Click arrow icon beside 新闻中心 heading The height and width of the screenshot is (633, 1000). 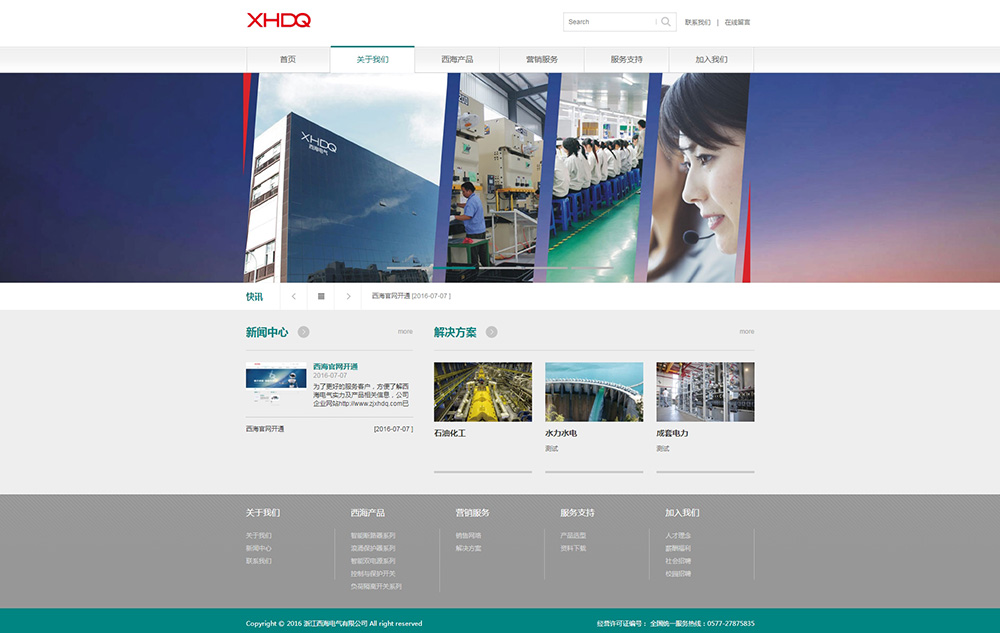[x=303, y=332]
